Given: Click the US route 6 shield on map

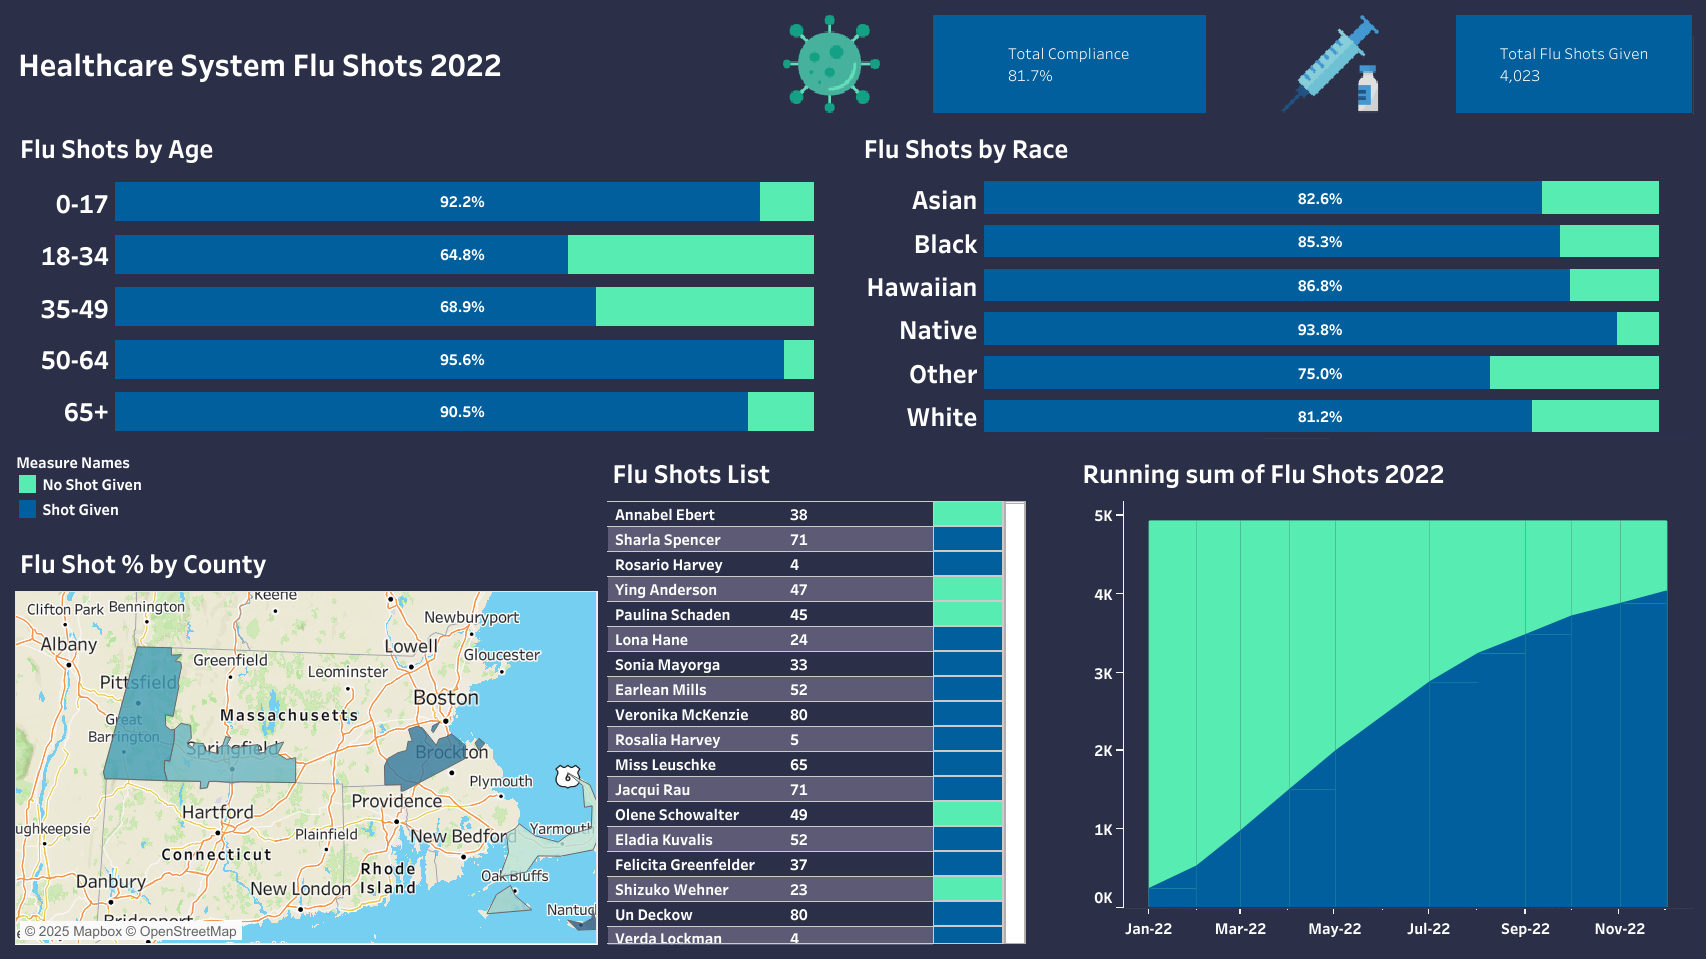Looking at the screenshot, I should click(x=568, y=776).
